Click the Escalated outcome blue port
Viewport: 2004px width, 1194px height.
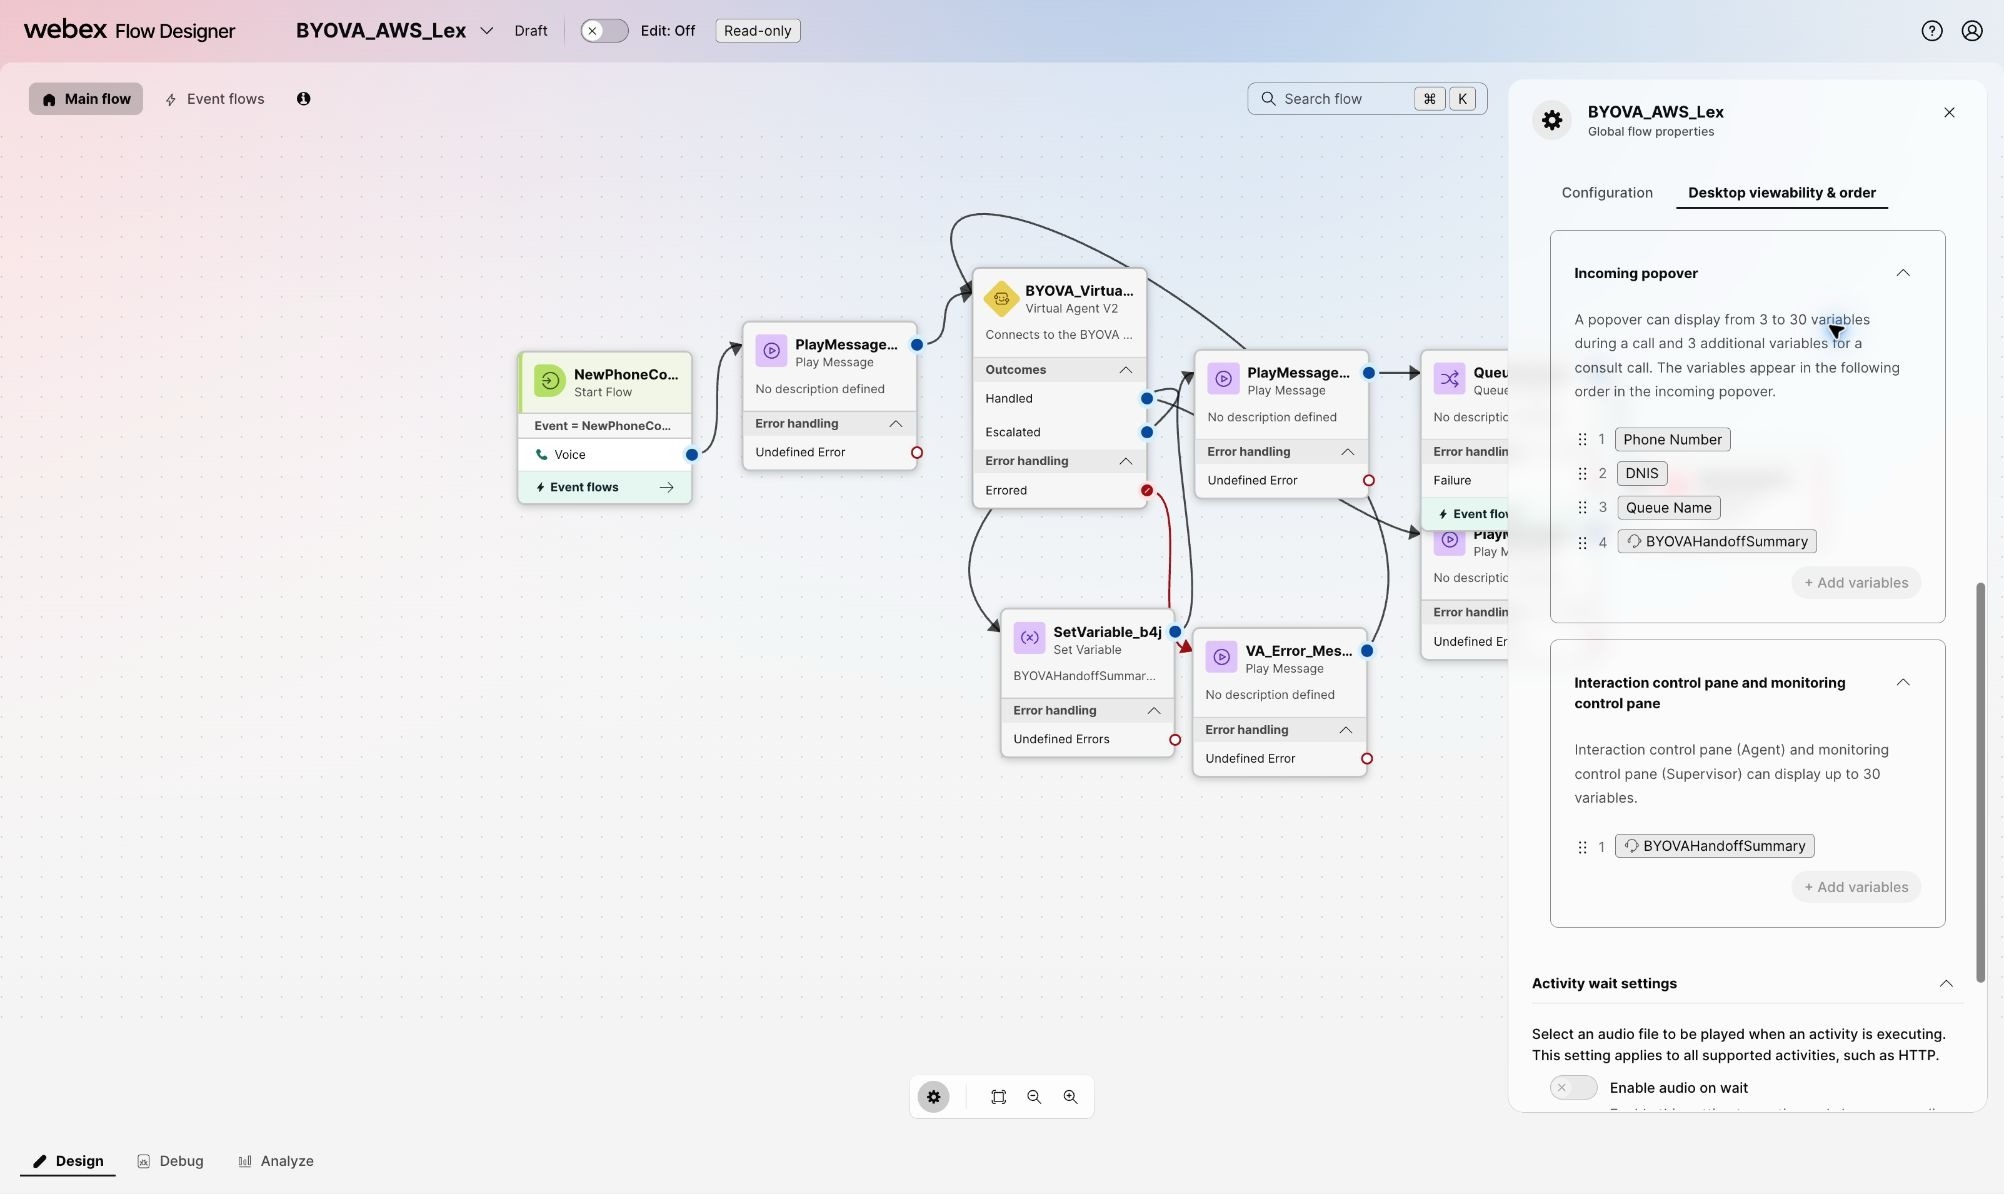1147,432
